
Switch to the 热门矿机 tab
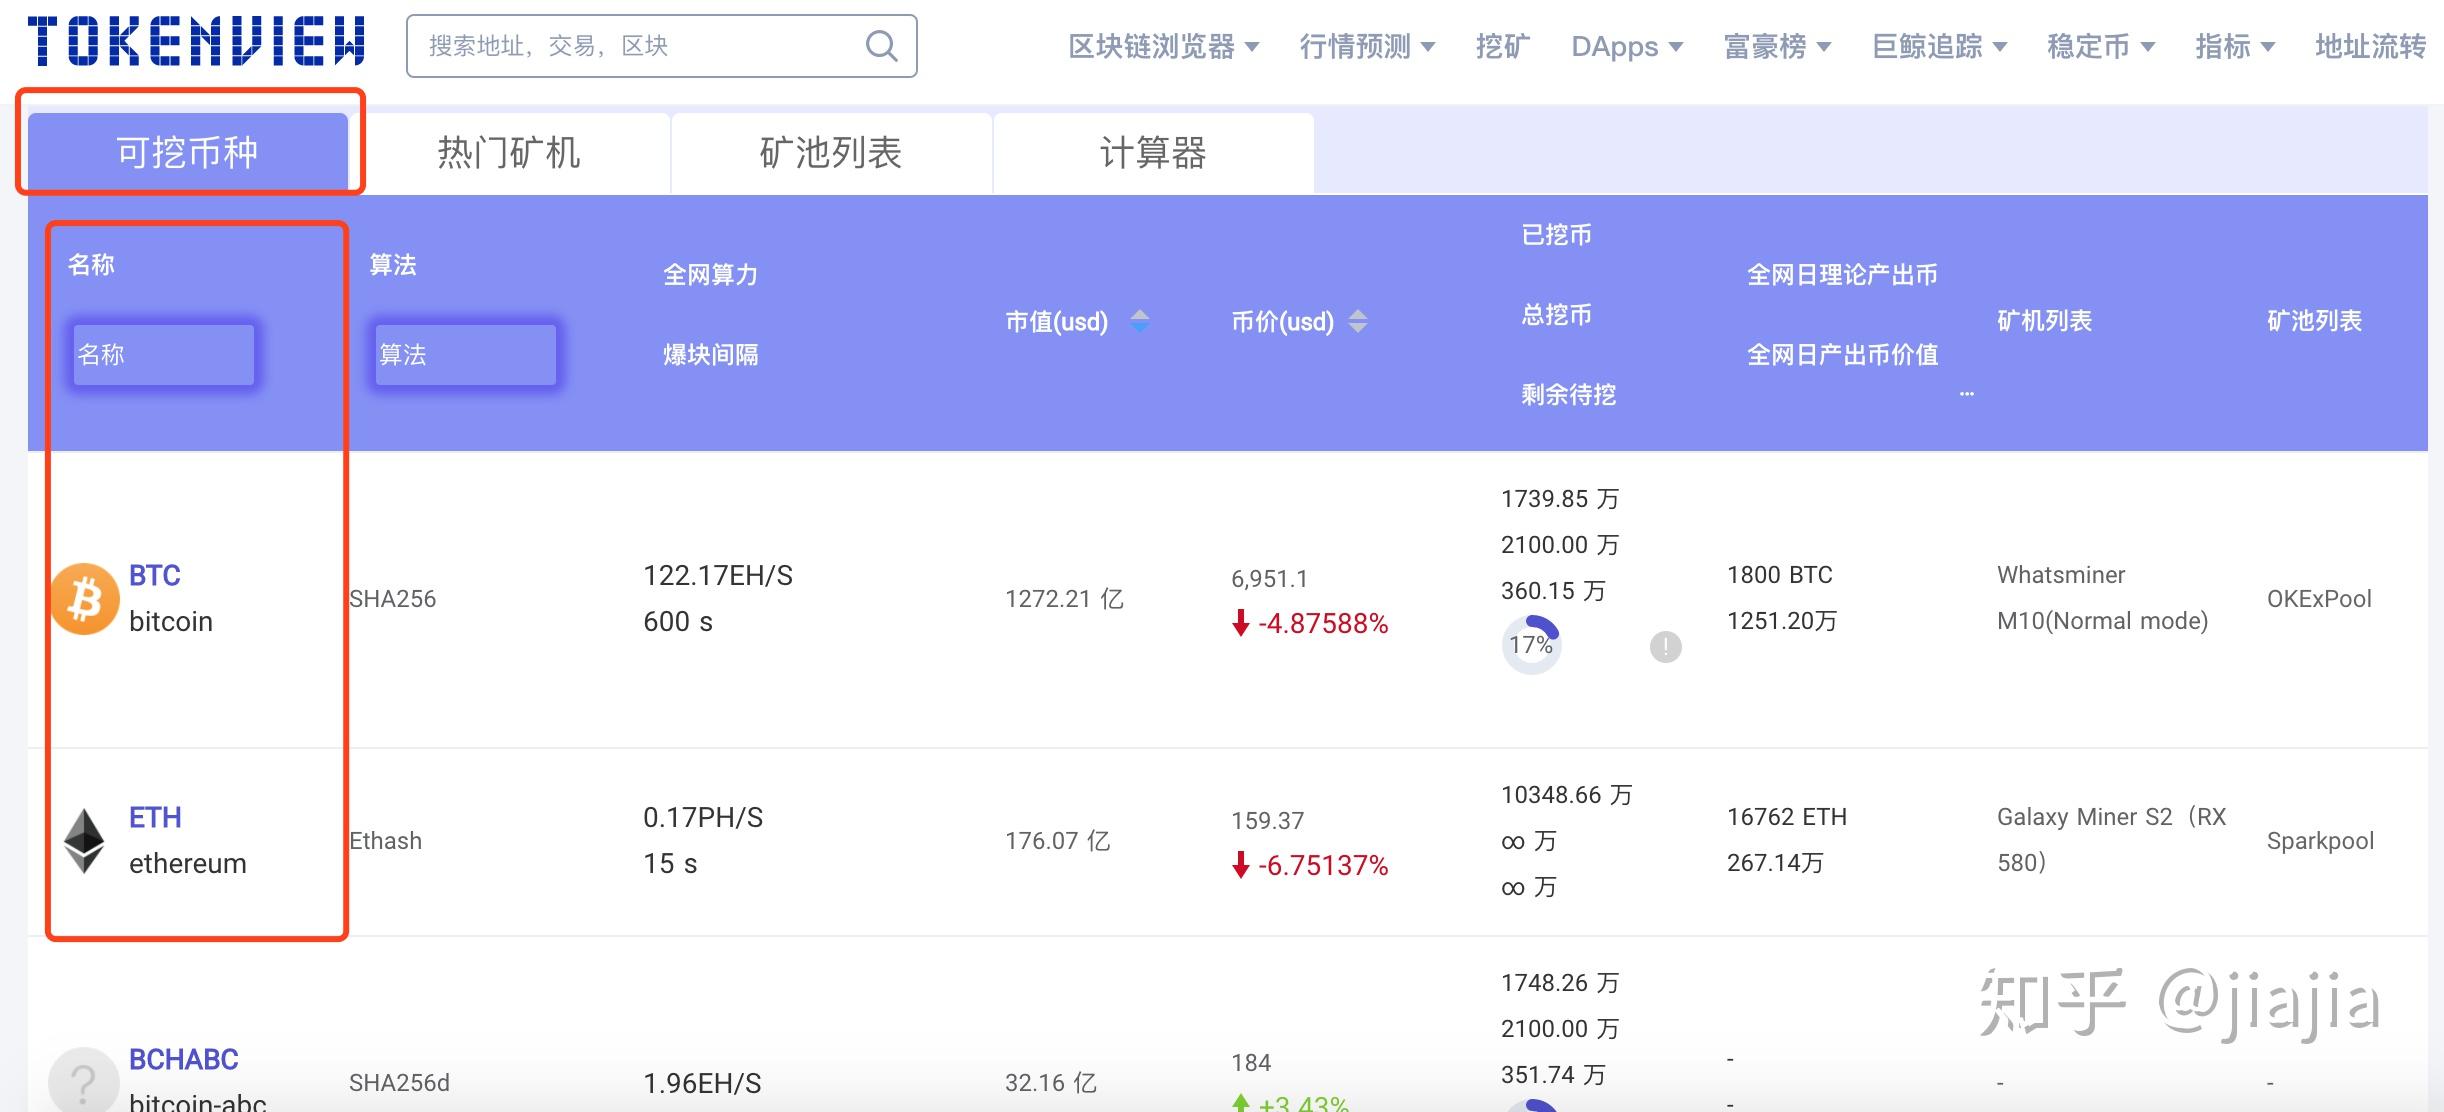pyautogui.click(x=508, y=152)
